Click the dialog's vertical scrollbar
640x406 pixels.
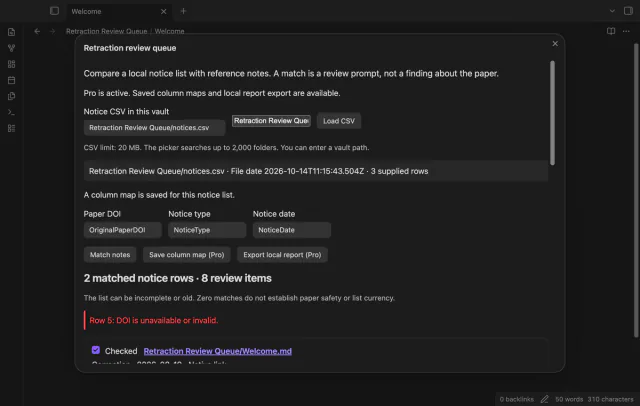(x=552, y=113)
